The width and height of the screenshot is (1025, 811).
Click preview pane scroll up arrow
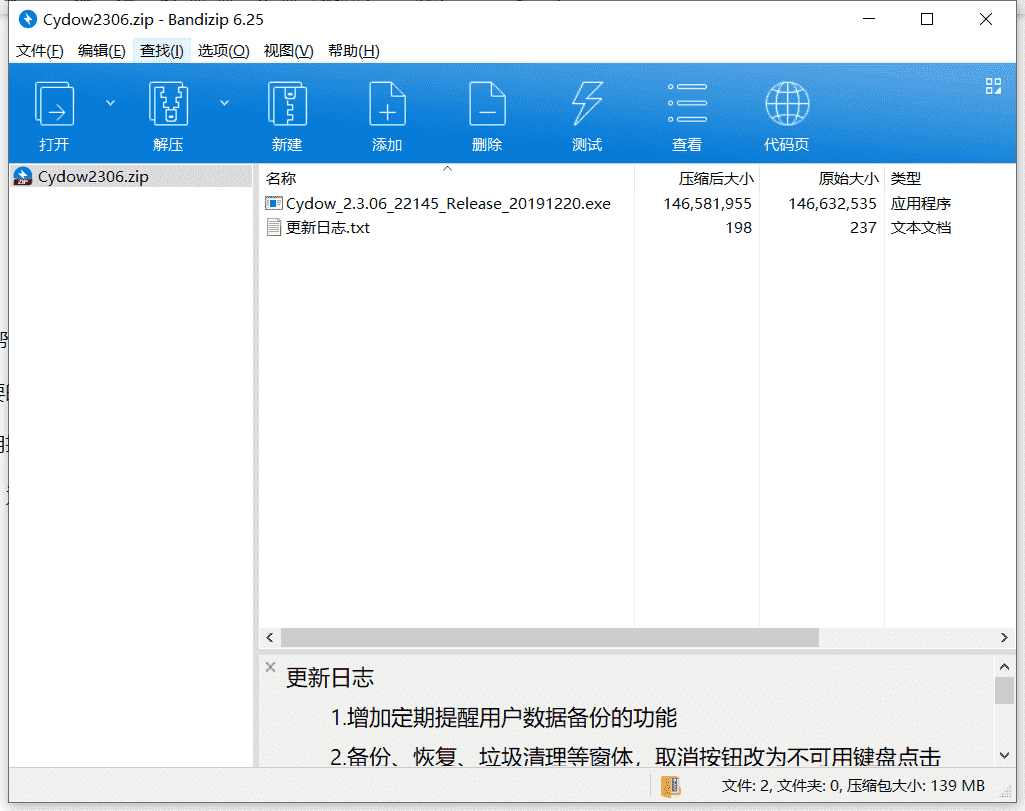(x=1005, y=667)
